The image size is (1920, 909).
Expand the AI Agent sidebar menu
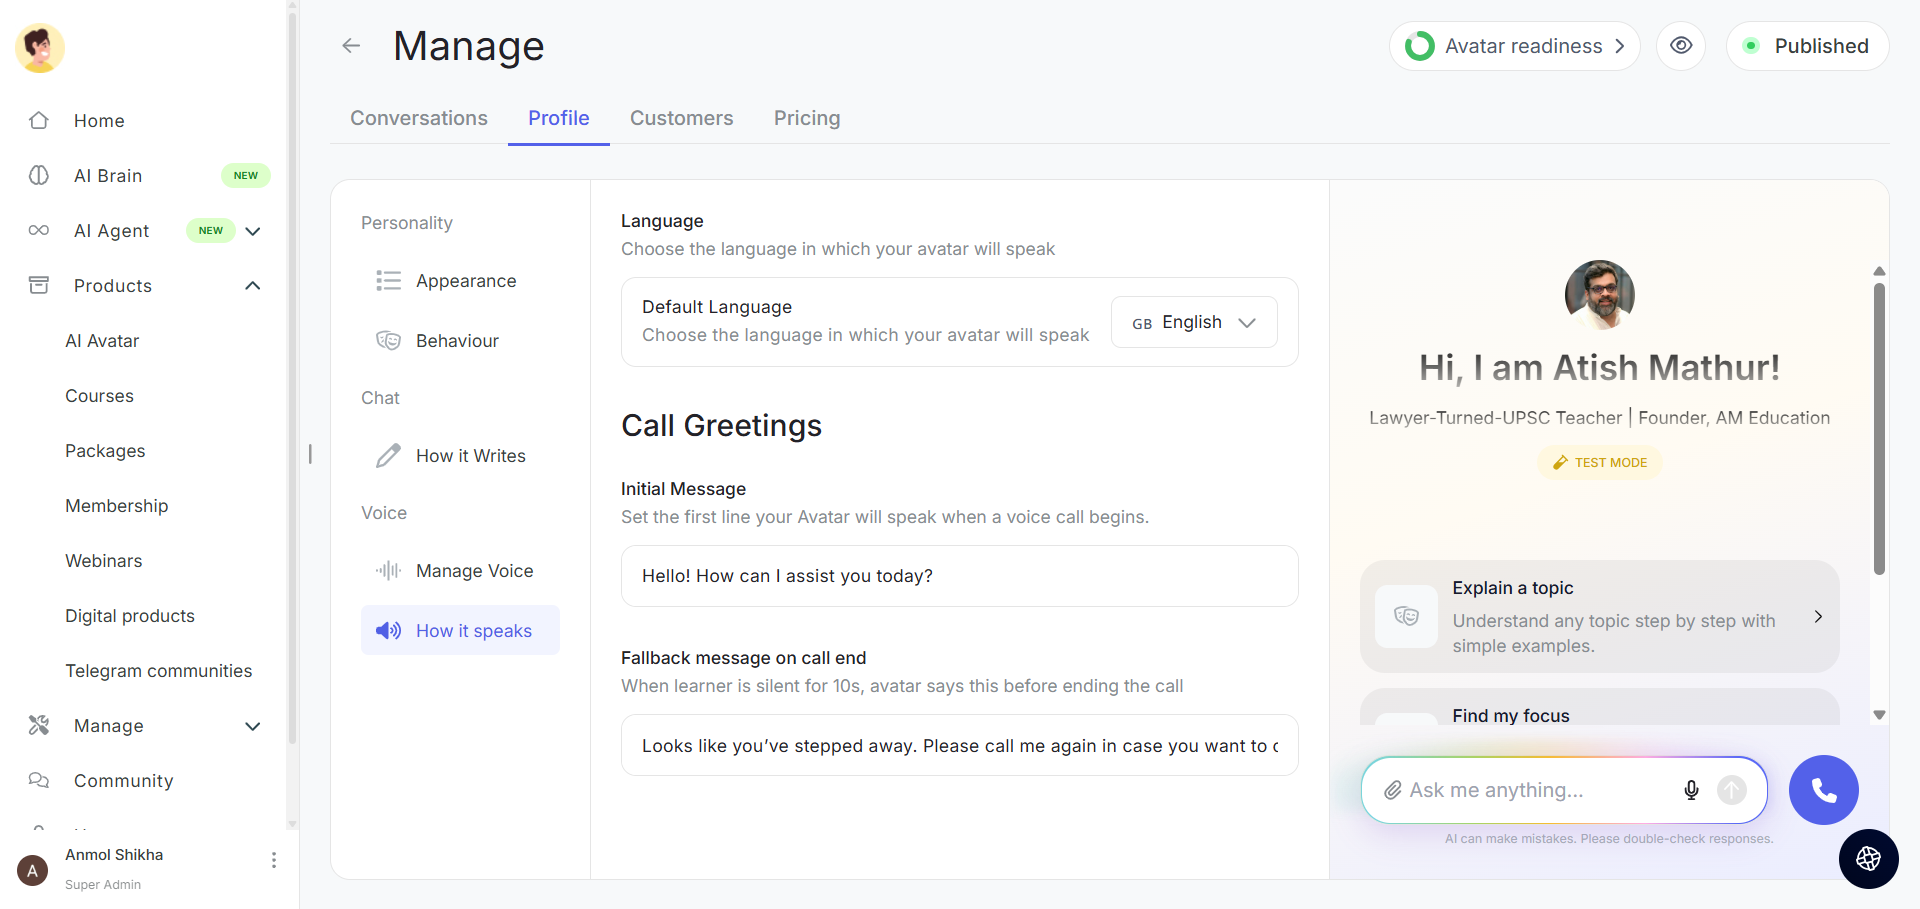pos(253,231)
